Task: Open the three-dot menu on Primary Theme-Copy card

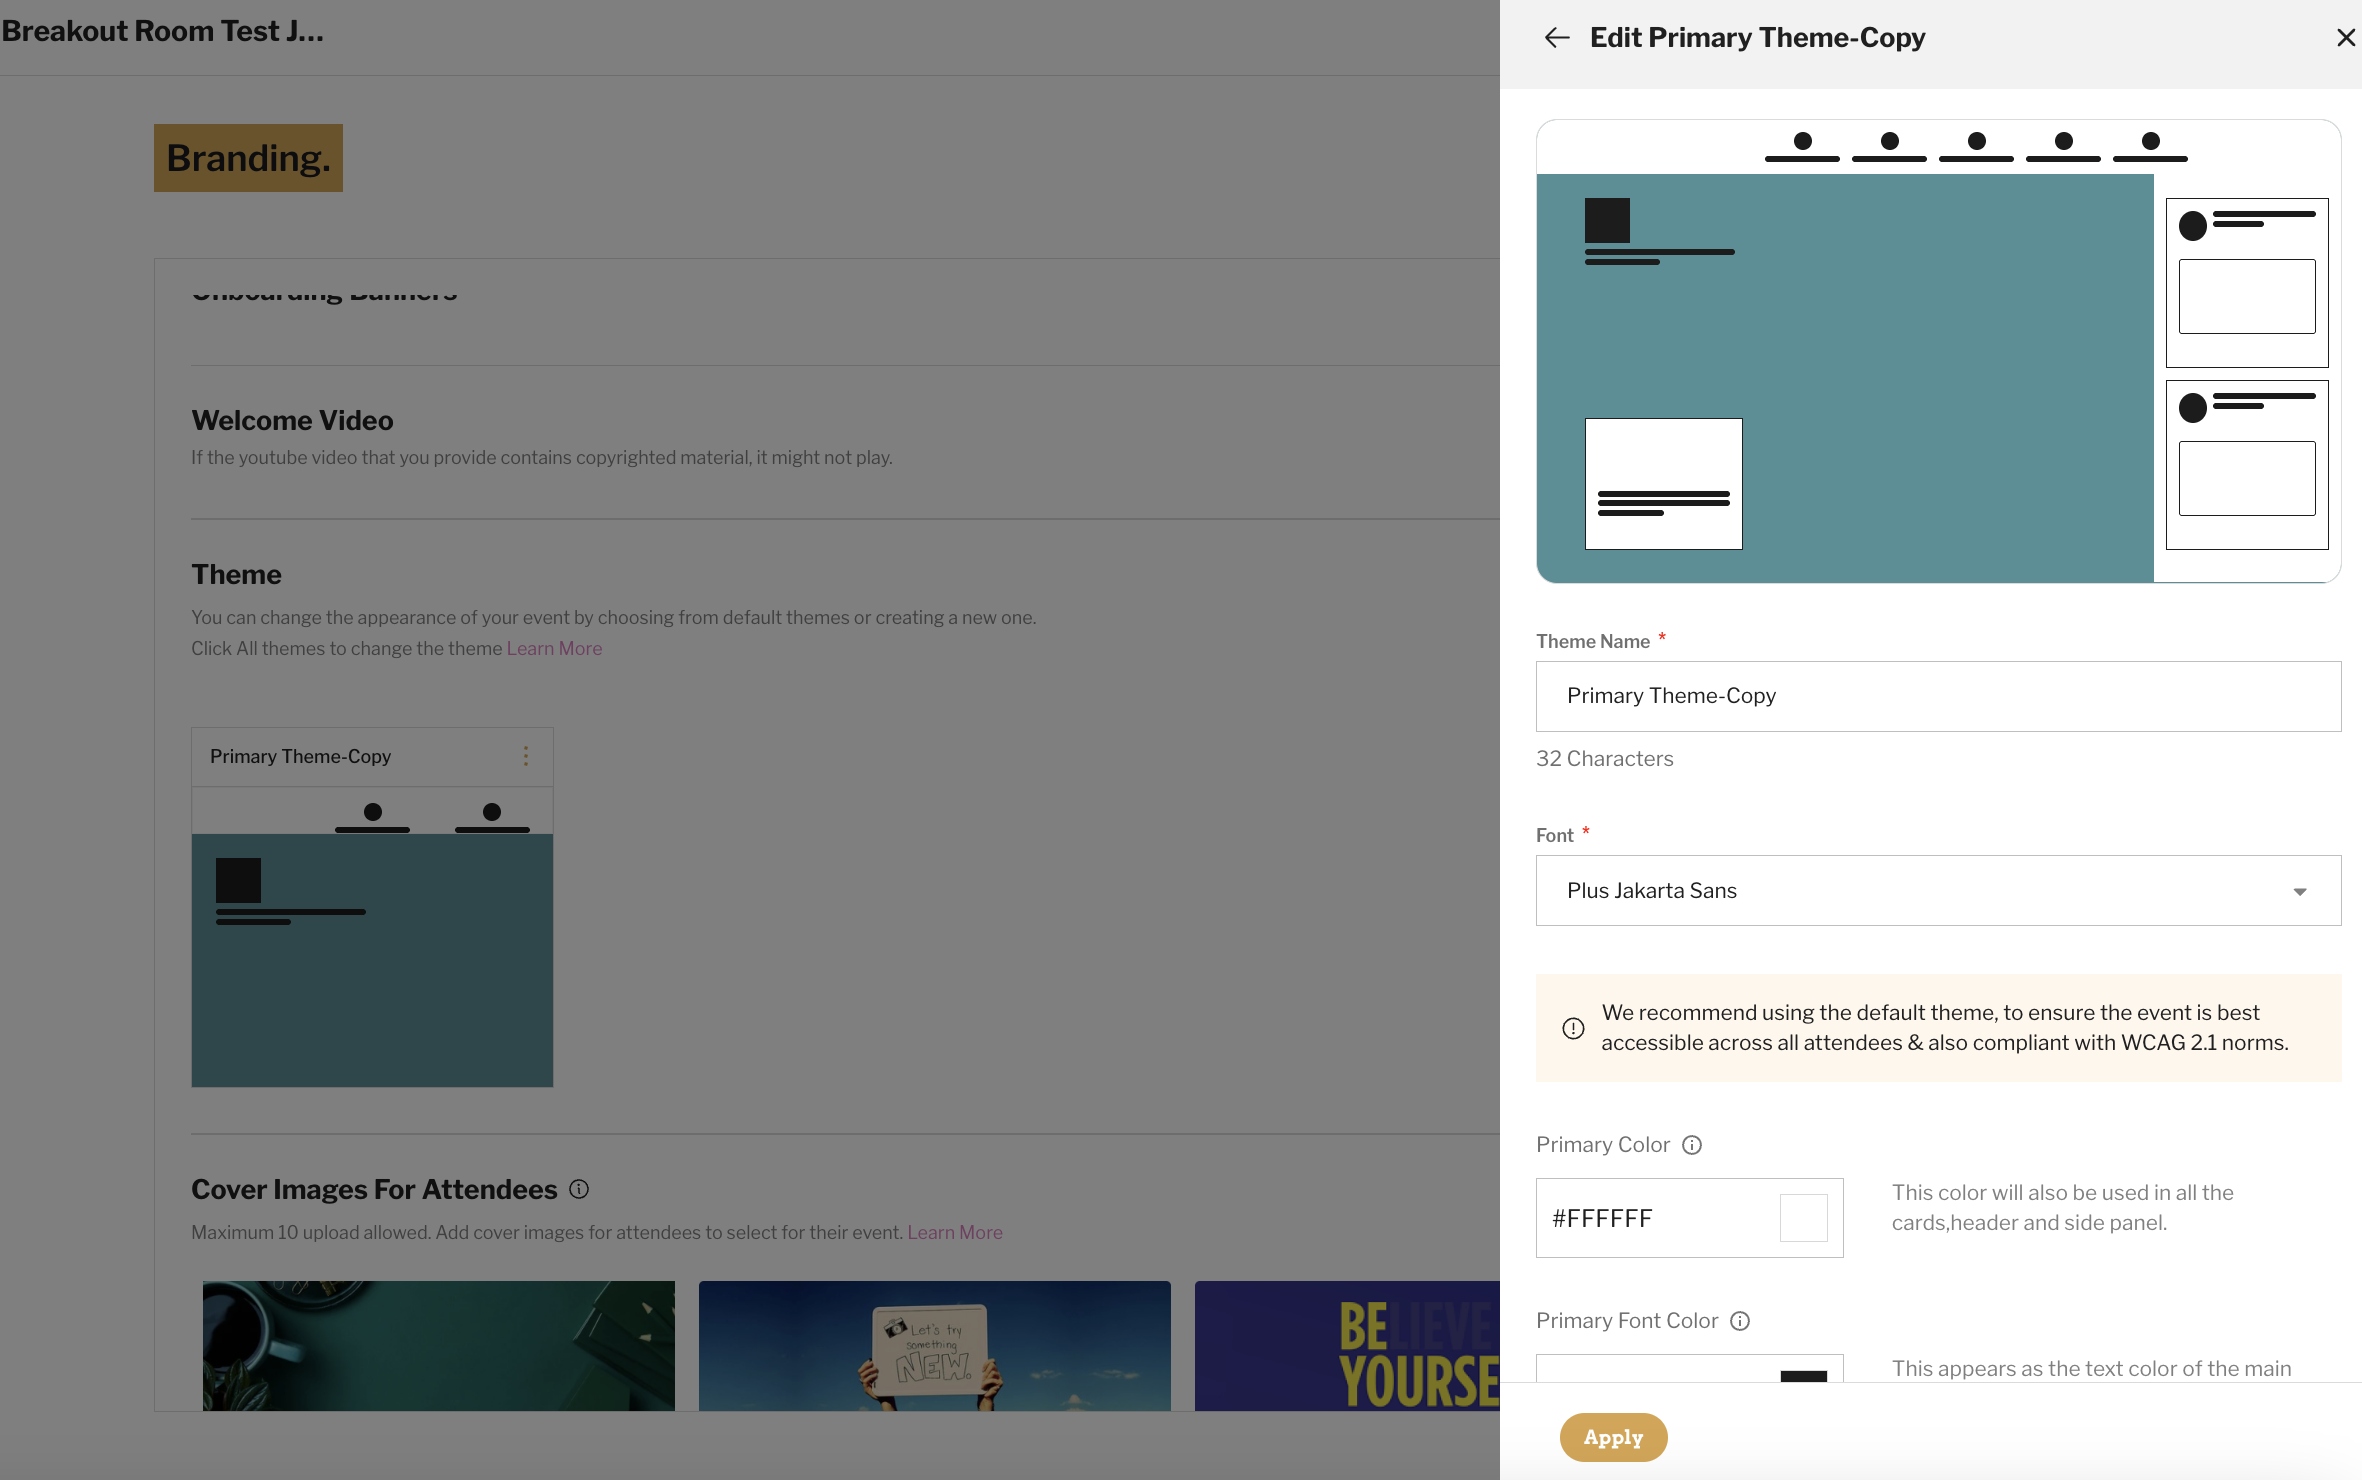Action: 526,756
